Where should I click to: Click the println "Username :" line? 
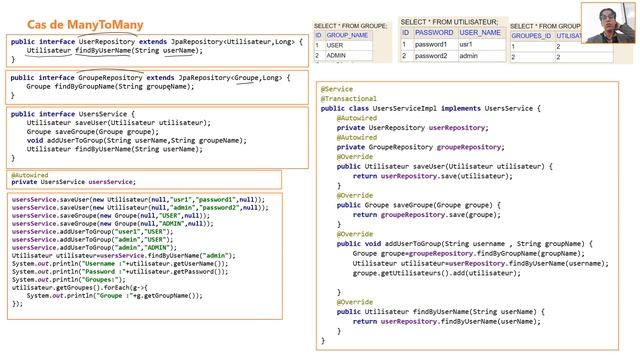pyautogui.click(x=120, y=264)
